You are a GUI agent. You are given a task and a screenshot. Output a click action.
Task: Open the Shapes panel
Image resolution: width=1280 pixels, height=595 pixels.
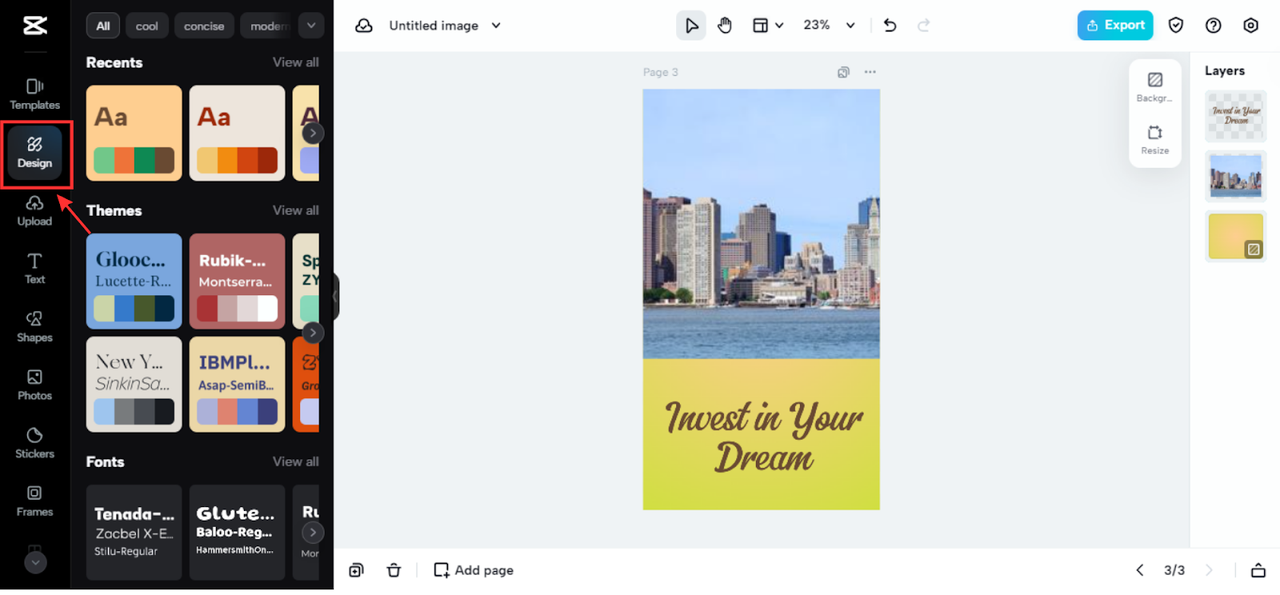pyautogui.click(x=35, y=327)
